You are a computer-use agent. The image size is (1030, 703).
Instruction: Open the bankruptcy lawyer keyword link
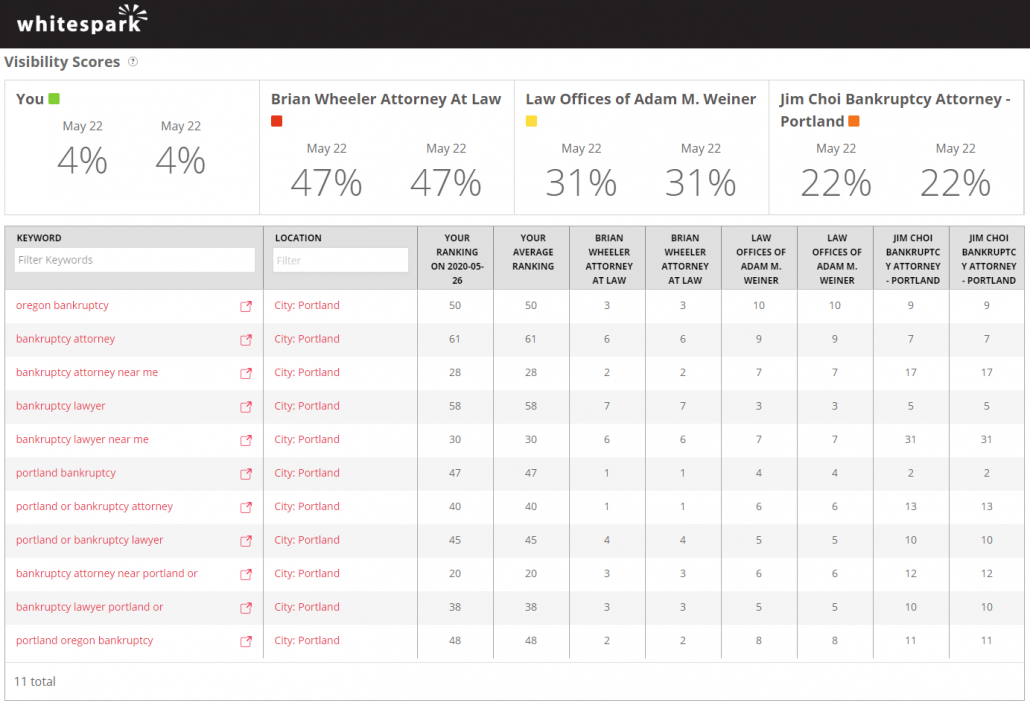pyautogui.click(x=60, y=406)
